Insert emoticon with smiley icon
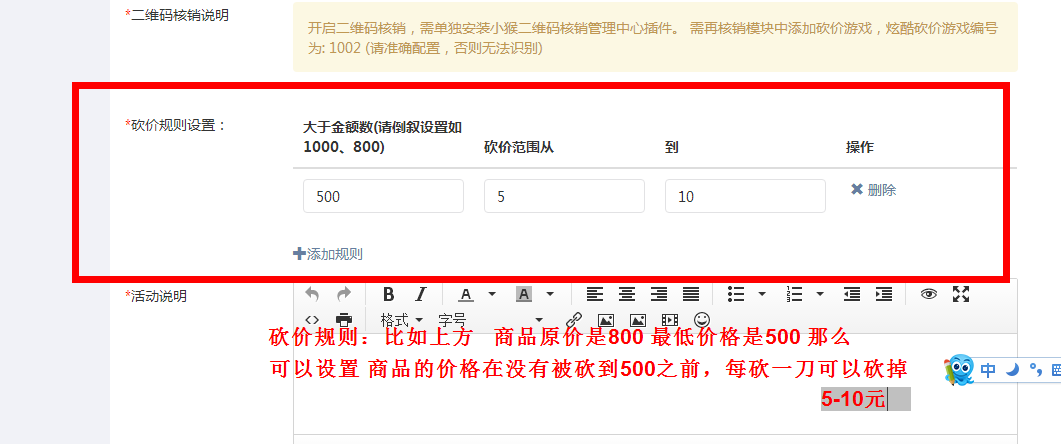Screen dimensions: 1061x444 702,319
